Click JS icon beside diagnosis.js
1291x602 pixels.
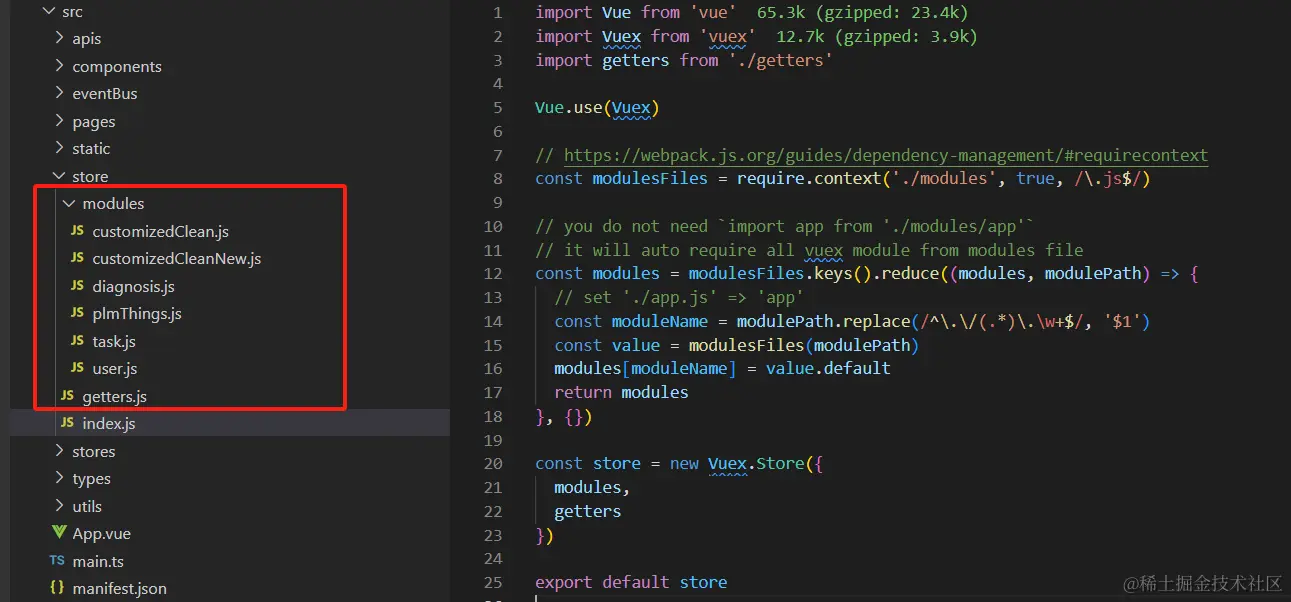77,286
